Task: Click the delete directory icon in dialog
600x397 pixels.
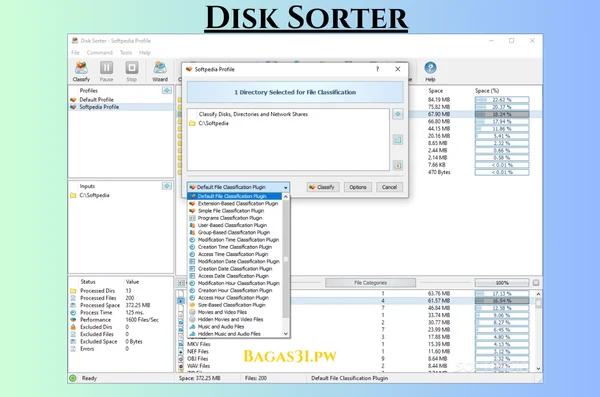Action: point(398,165)
